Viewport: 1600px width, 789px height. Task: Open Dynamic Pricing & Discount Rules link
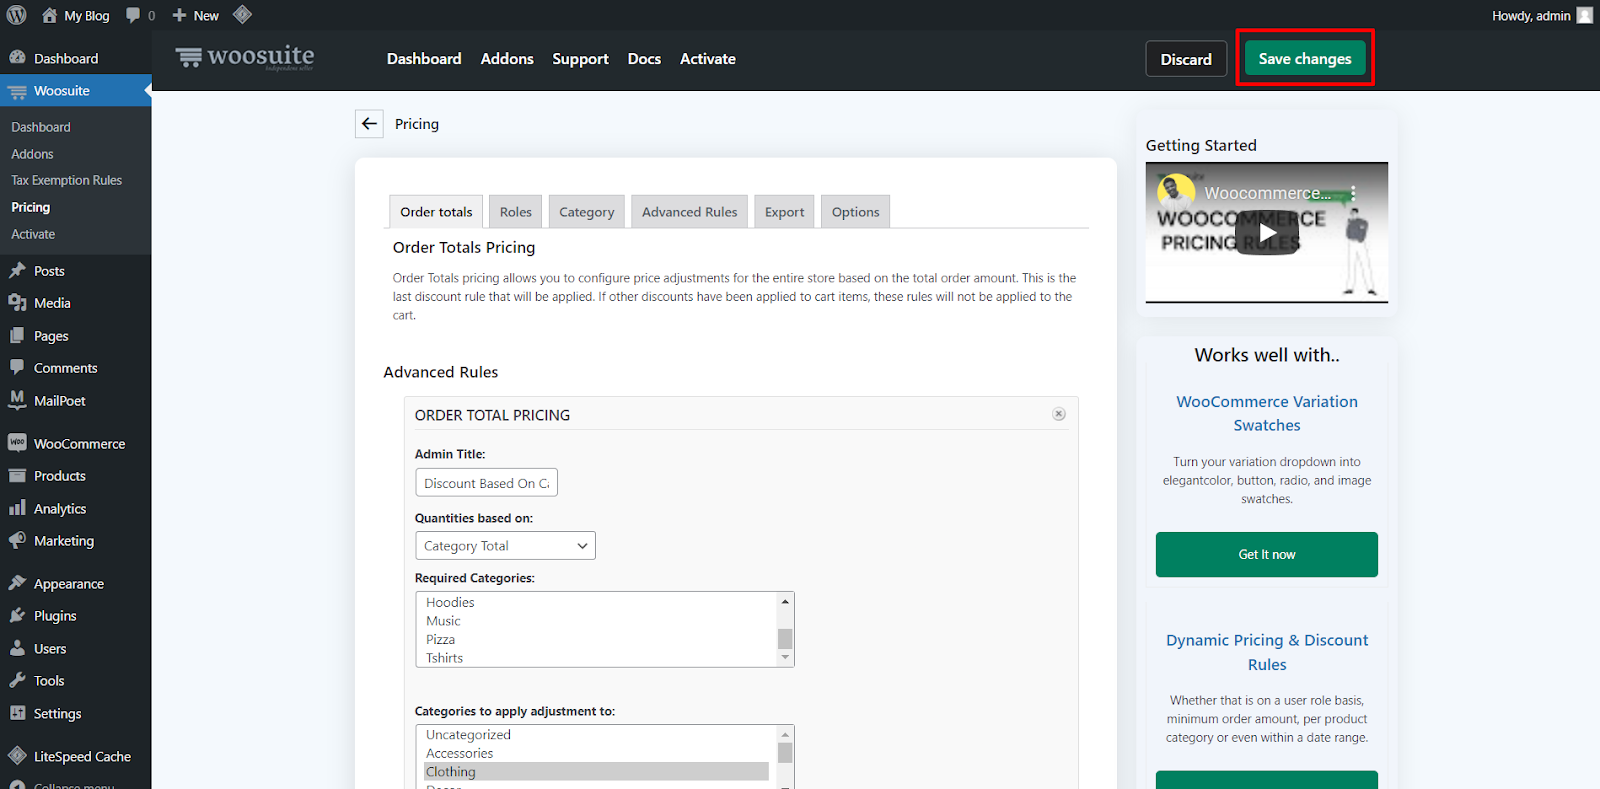pos(1267,652)
